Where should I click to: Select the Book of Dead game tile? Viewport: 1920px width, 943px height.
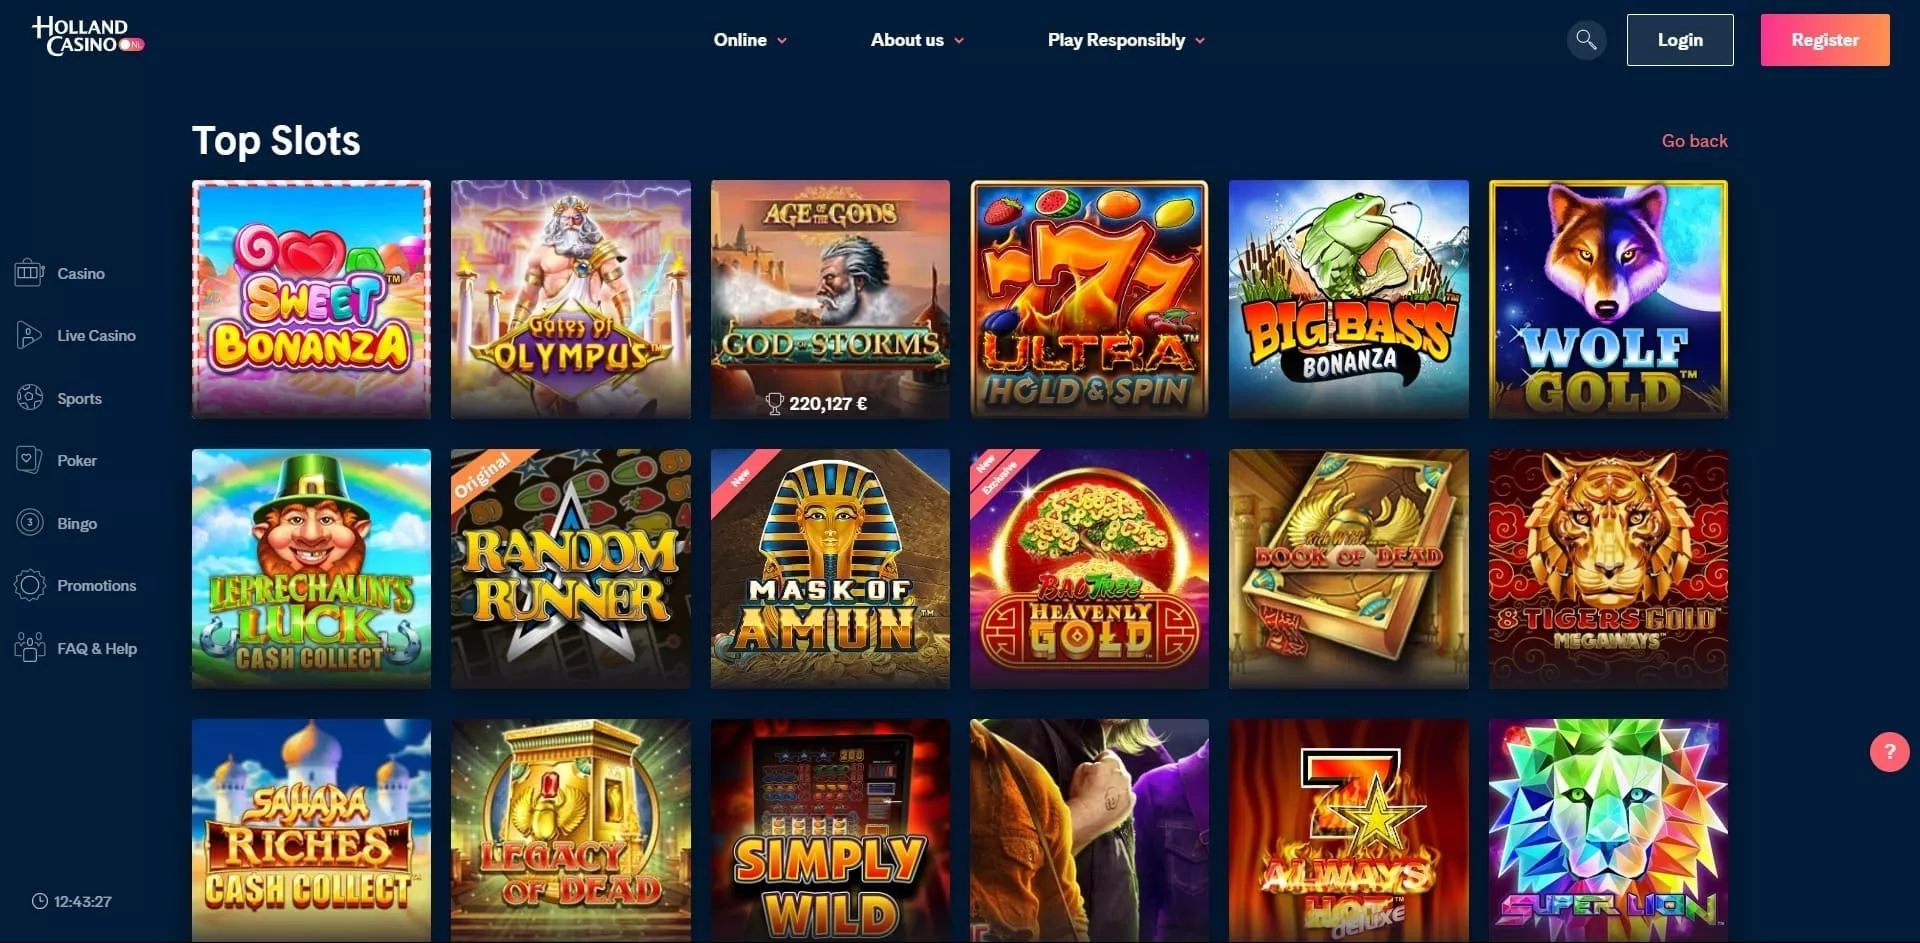click(x=1348, y=568)
